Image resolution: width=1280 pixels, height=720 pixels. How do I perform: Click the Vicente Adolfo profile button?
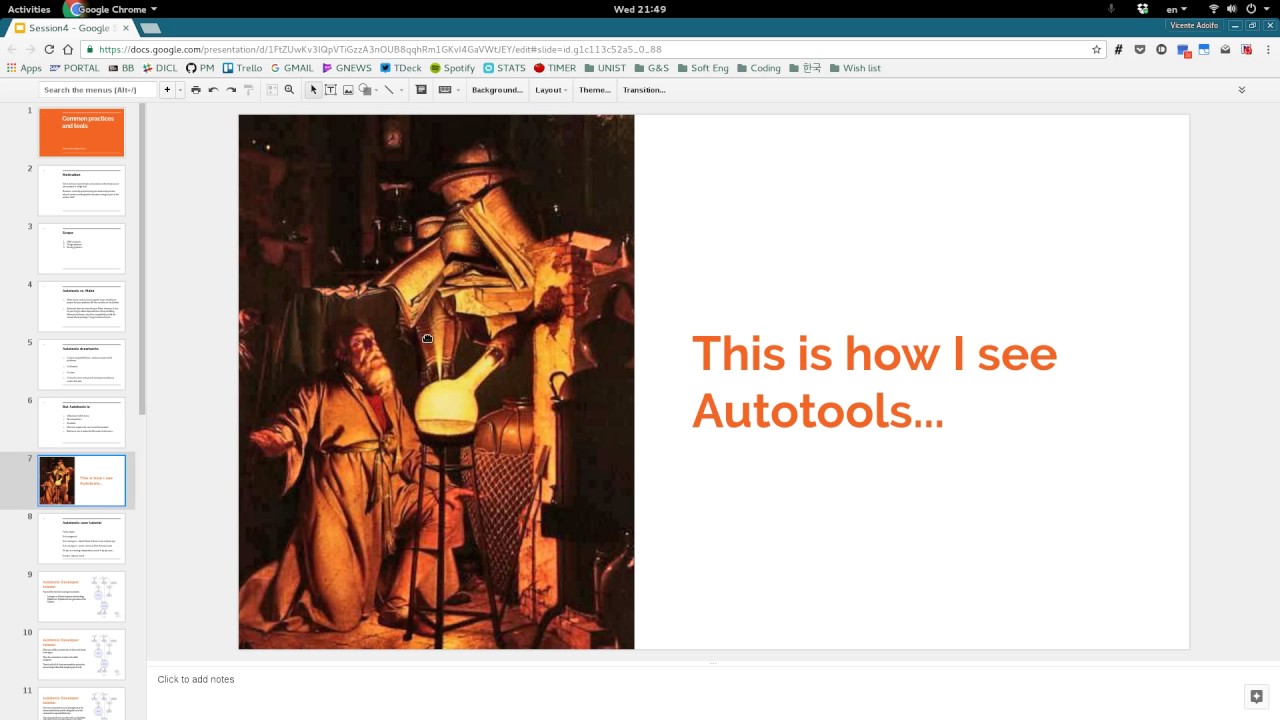click(x=1195, y=25)
